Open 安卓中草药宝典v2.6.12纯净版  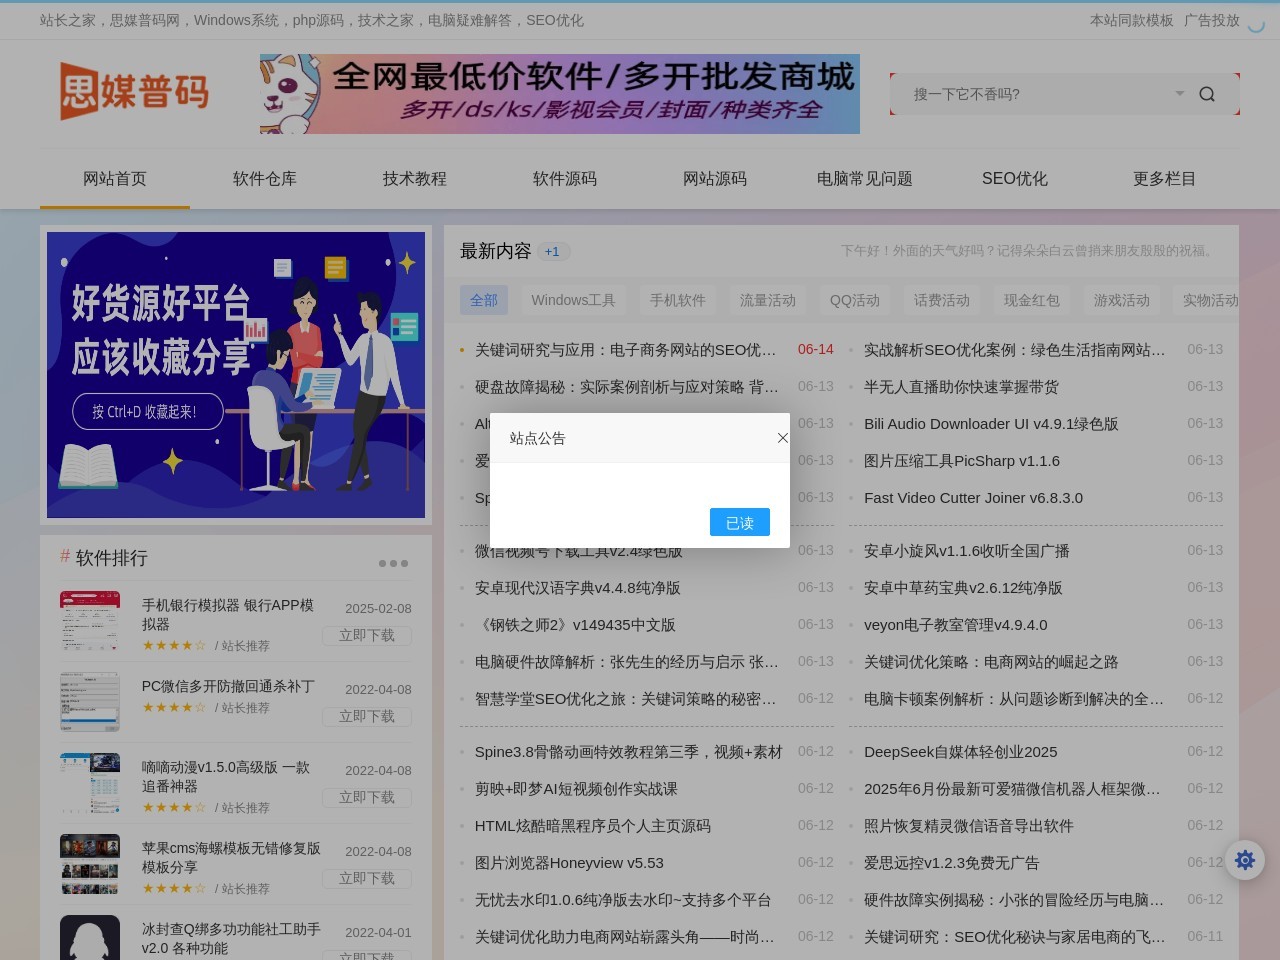click(963, 588)
